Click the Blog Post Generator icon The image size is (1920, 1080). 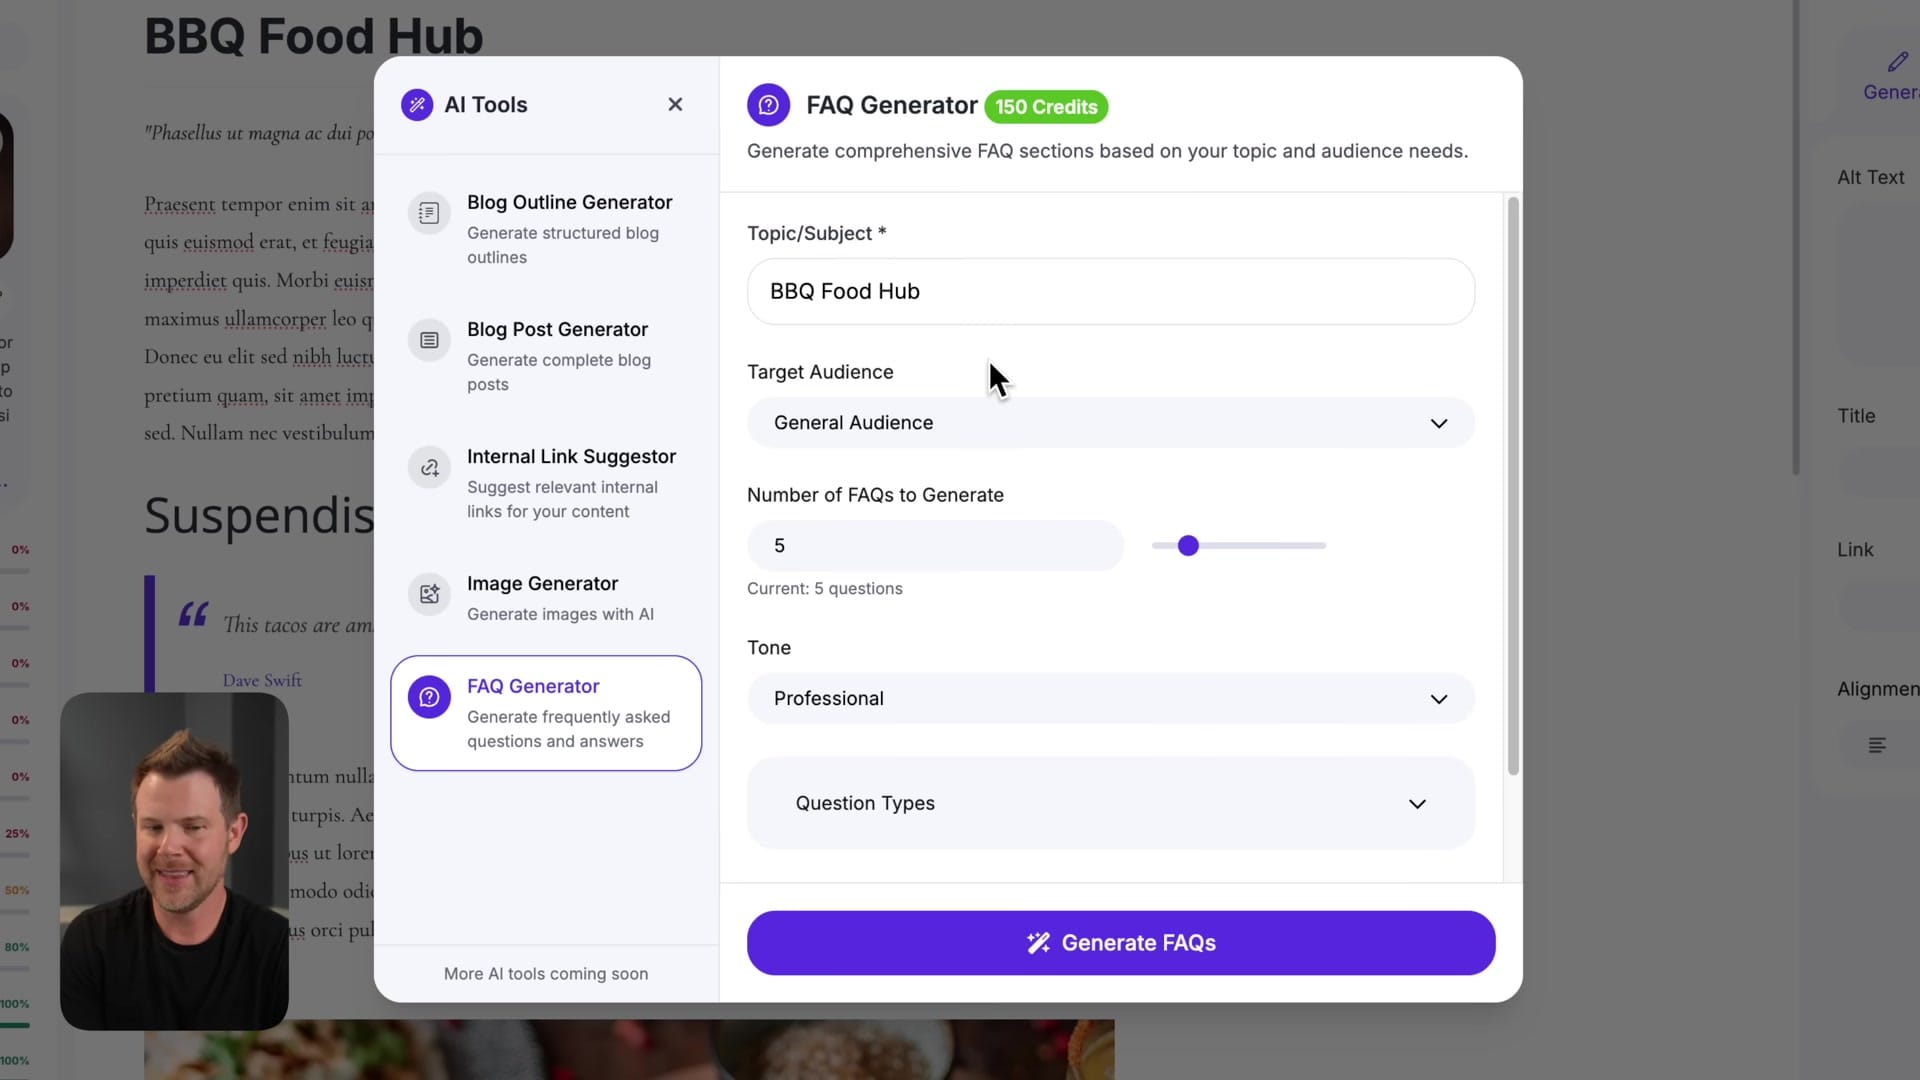pyautogui.click(x=429, y=340)
